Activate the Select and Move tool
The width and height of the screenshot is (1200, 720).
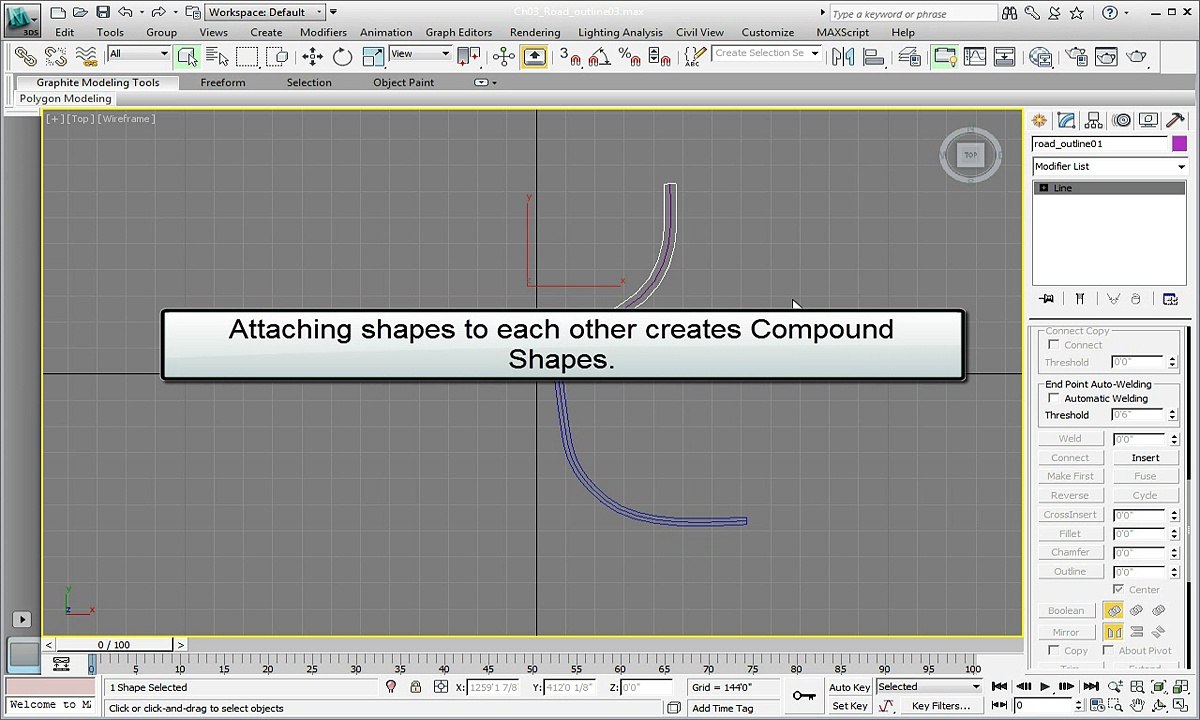pyautogui.click(x=312, y=56)
